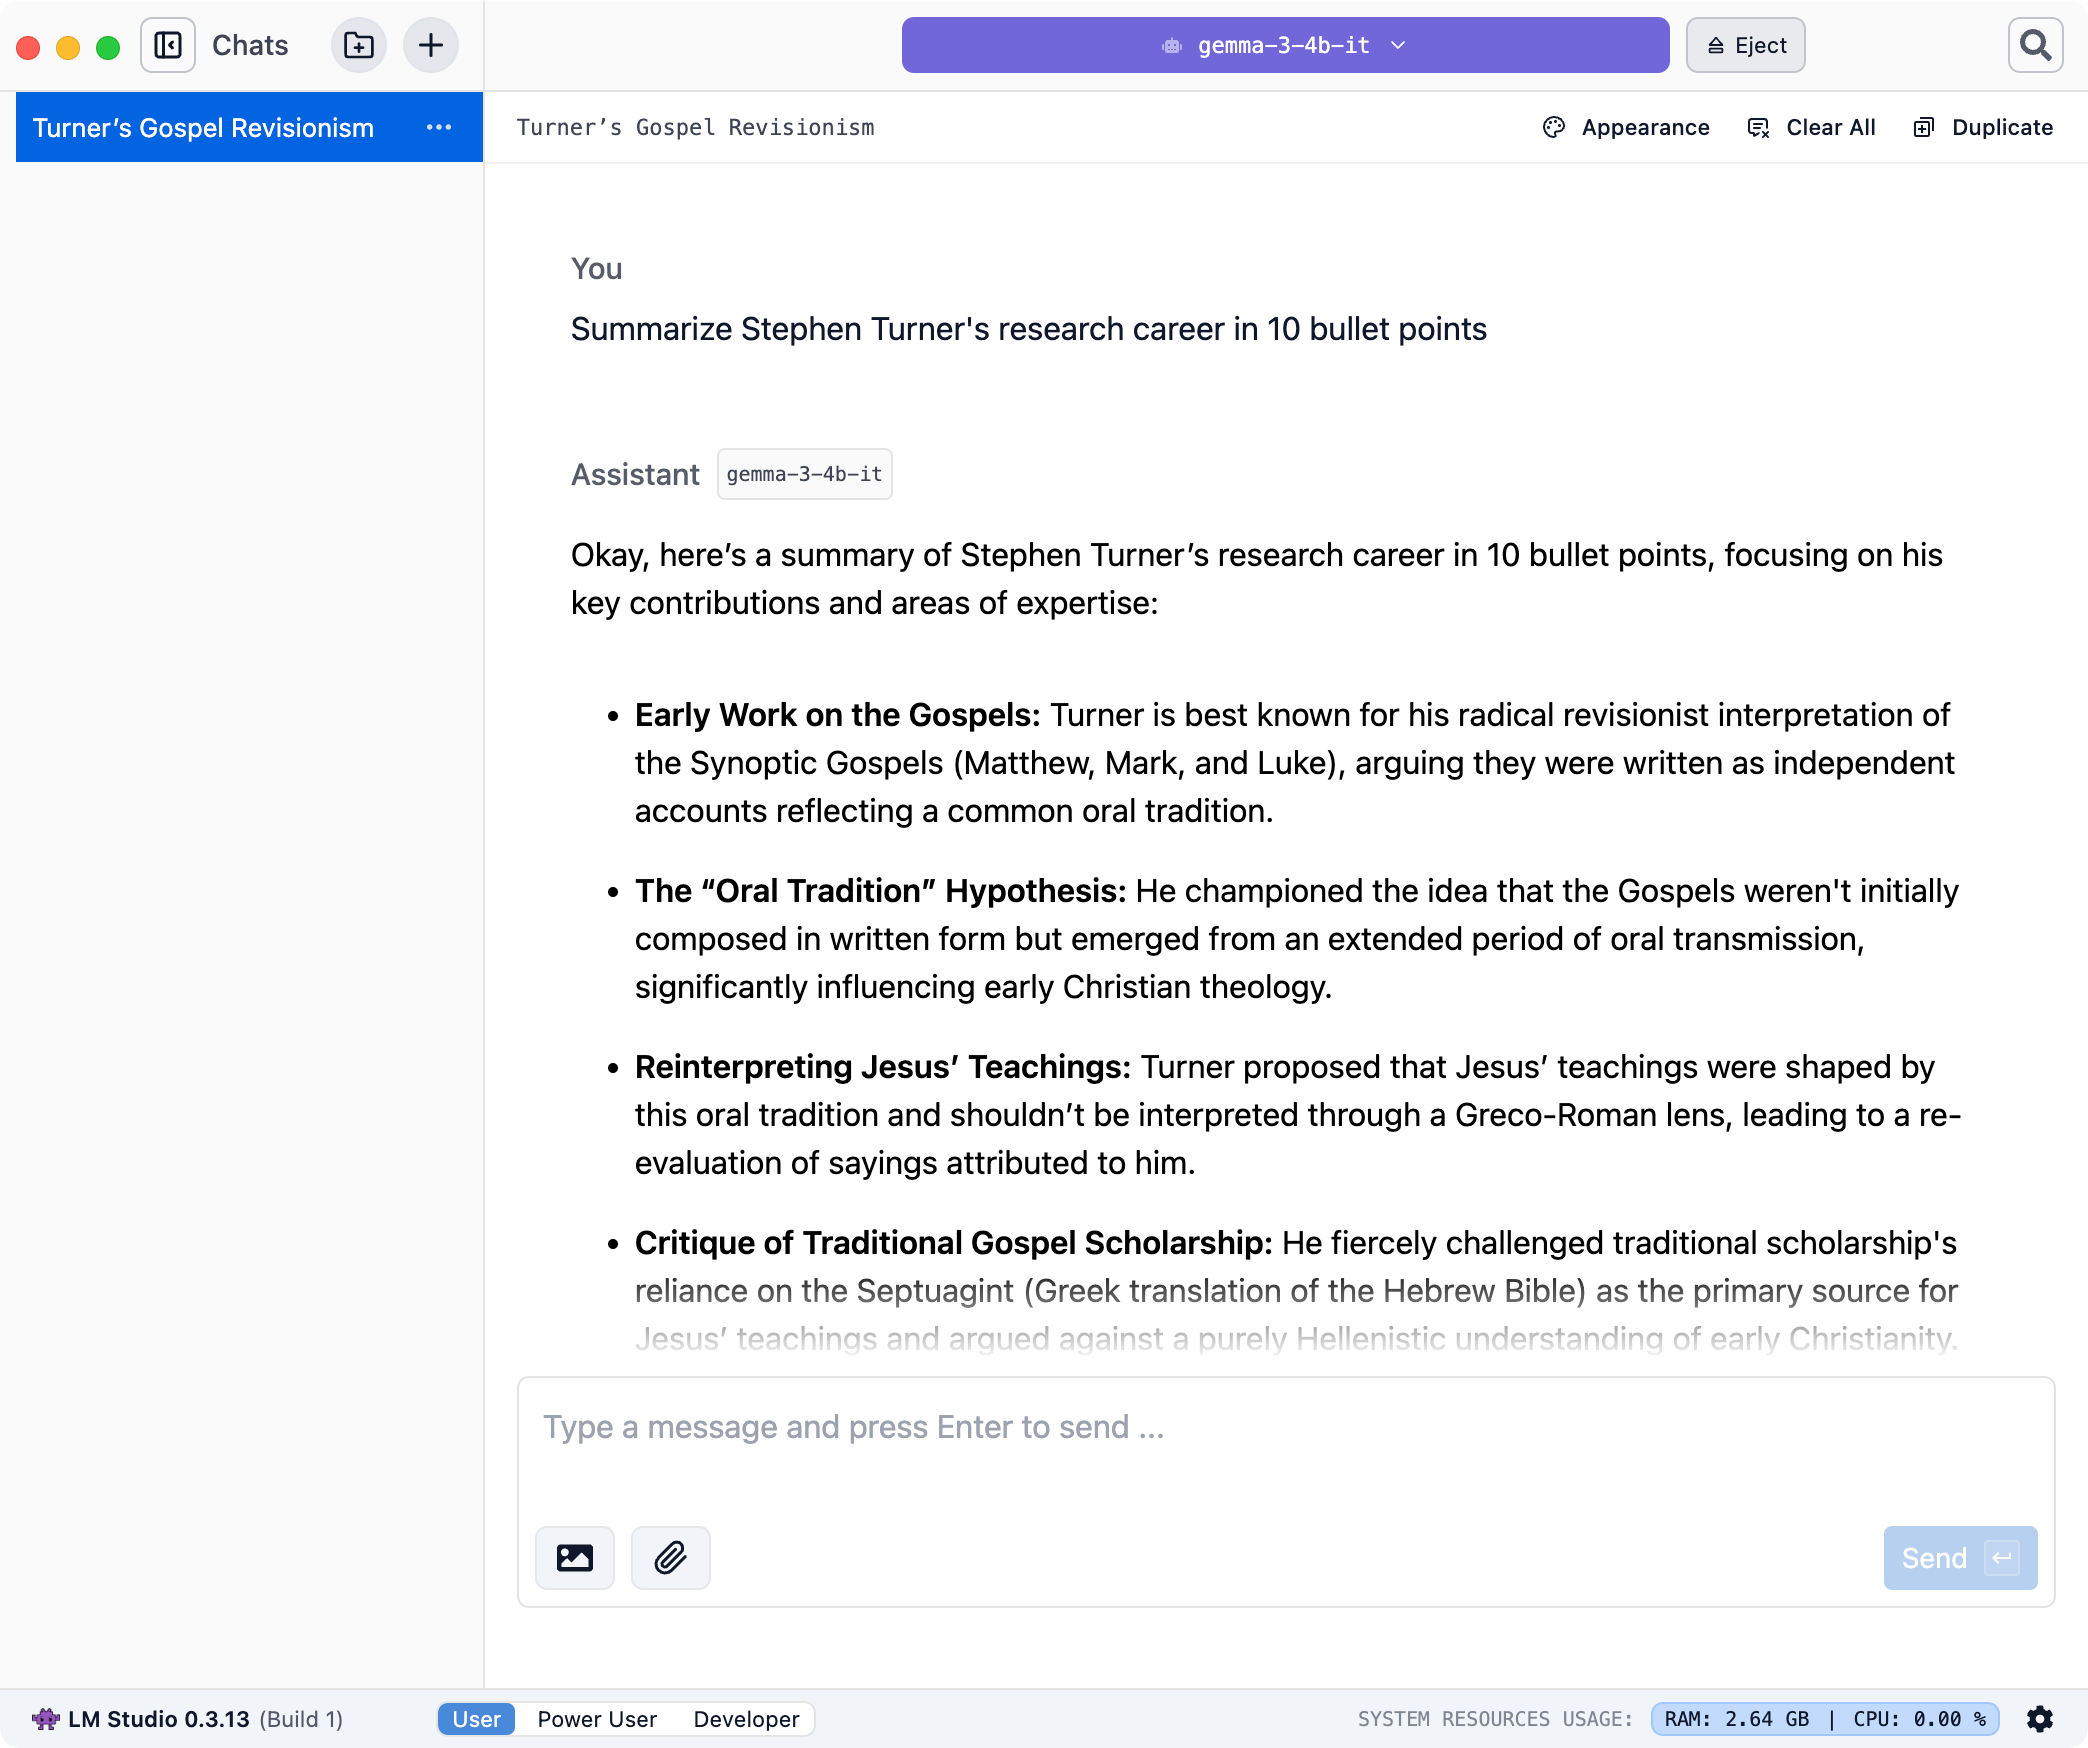Attach a file with the paperclip
This screenshot has width=2088, height=1748.
[x=671, y=1557]
